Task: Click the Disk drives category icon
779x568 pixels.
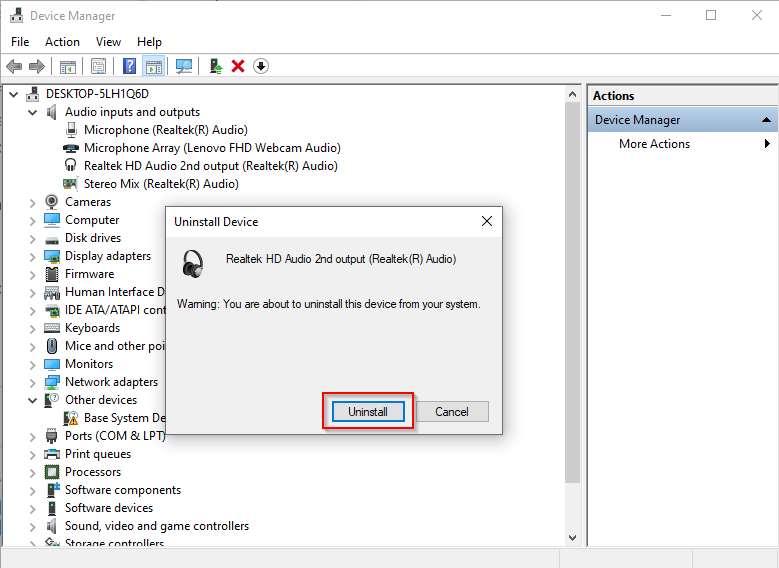Action: tap(52, 240)
